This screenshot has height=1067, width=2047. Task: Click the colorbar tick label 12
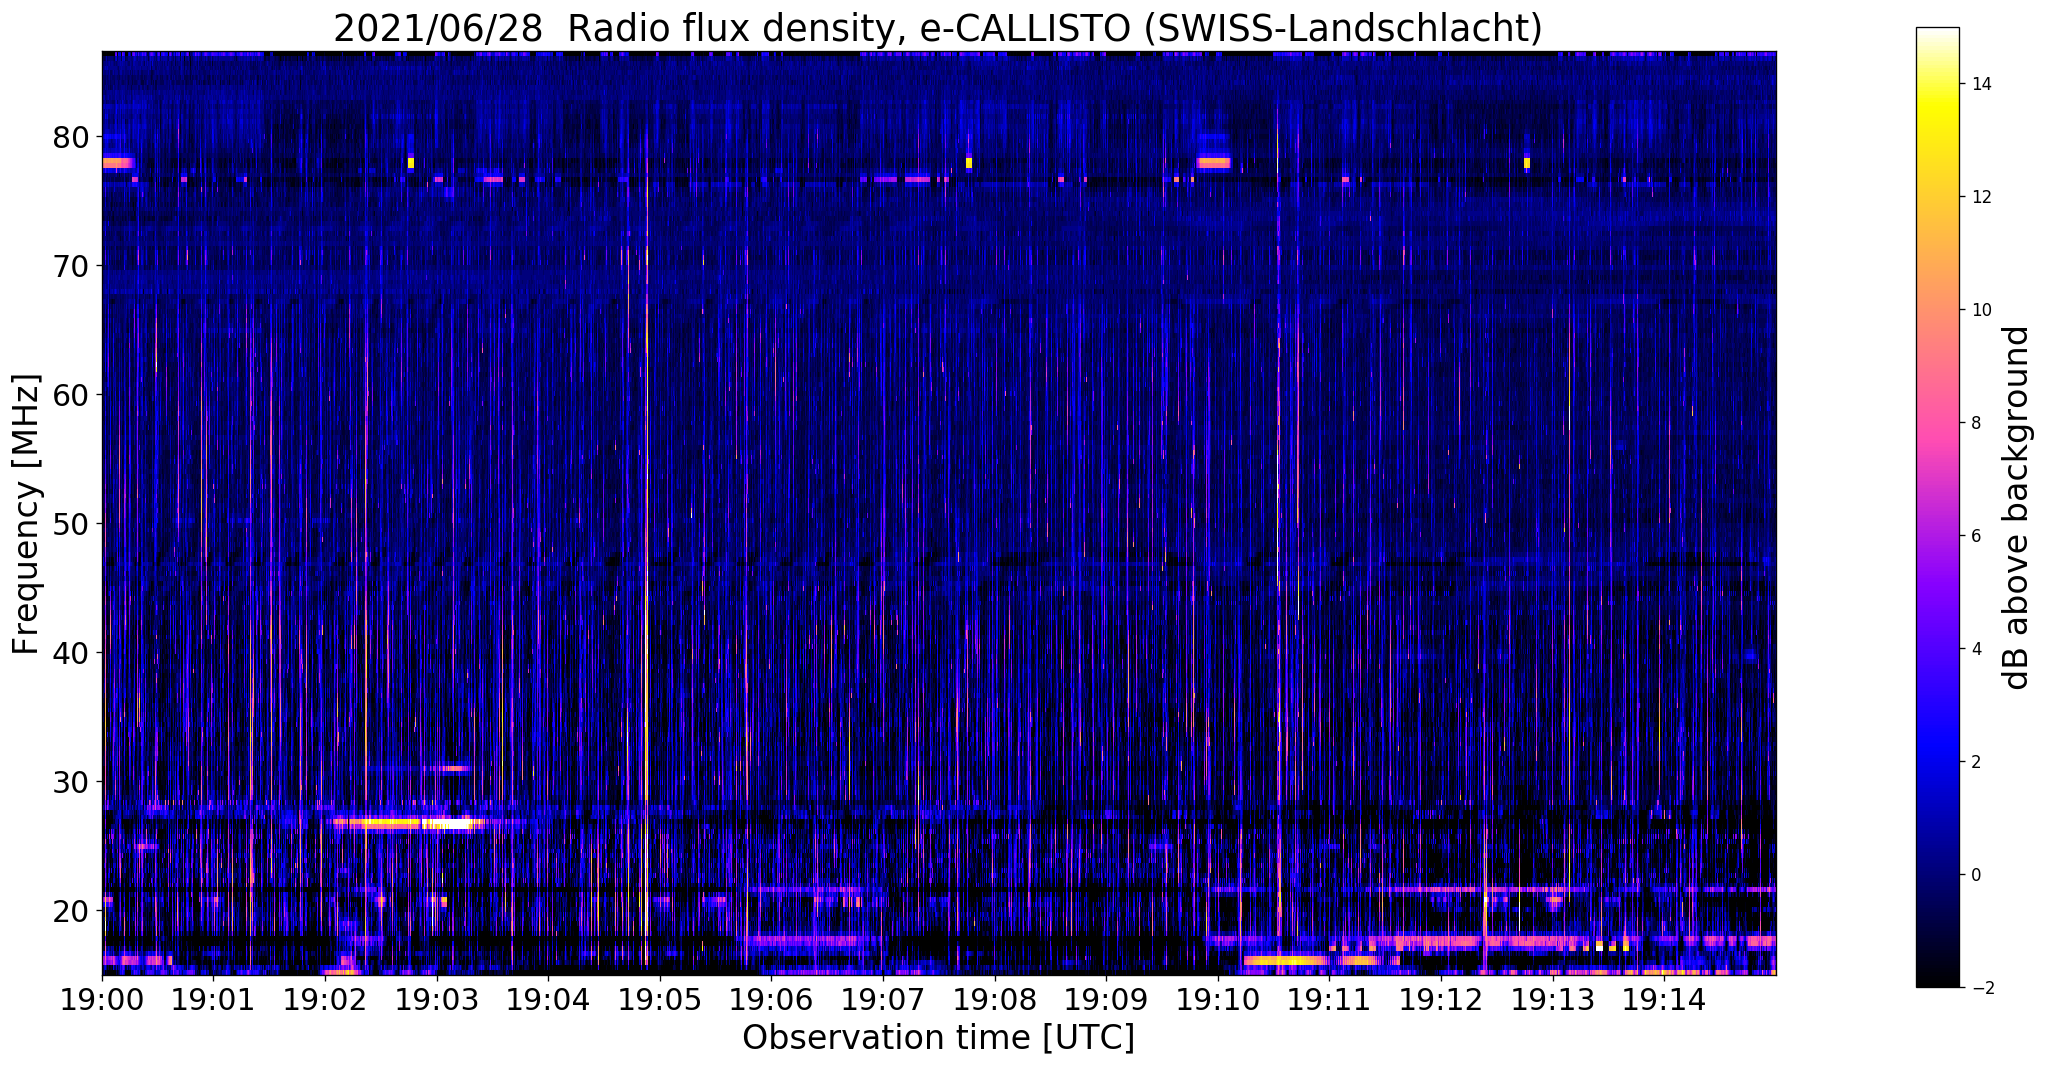coord(1980,197)
